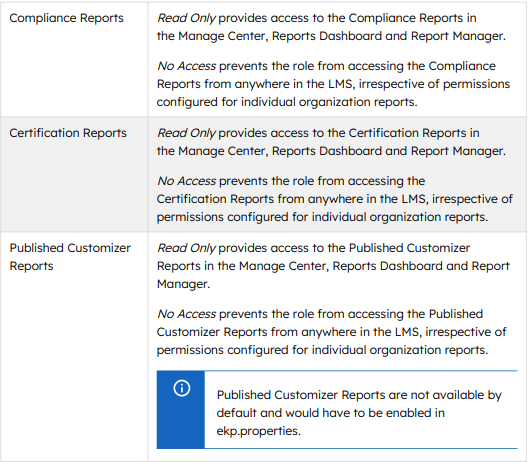Click 'Read Only' in the Compliance Reports description
The image size is (529, 462).
[x=186, y=18]
